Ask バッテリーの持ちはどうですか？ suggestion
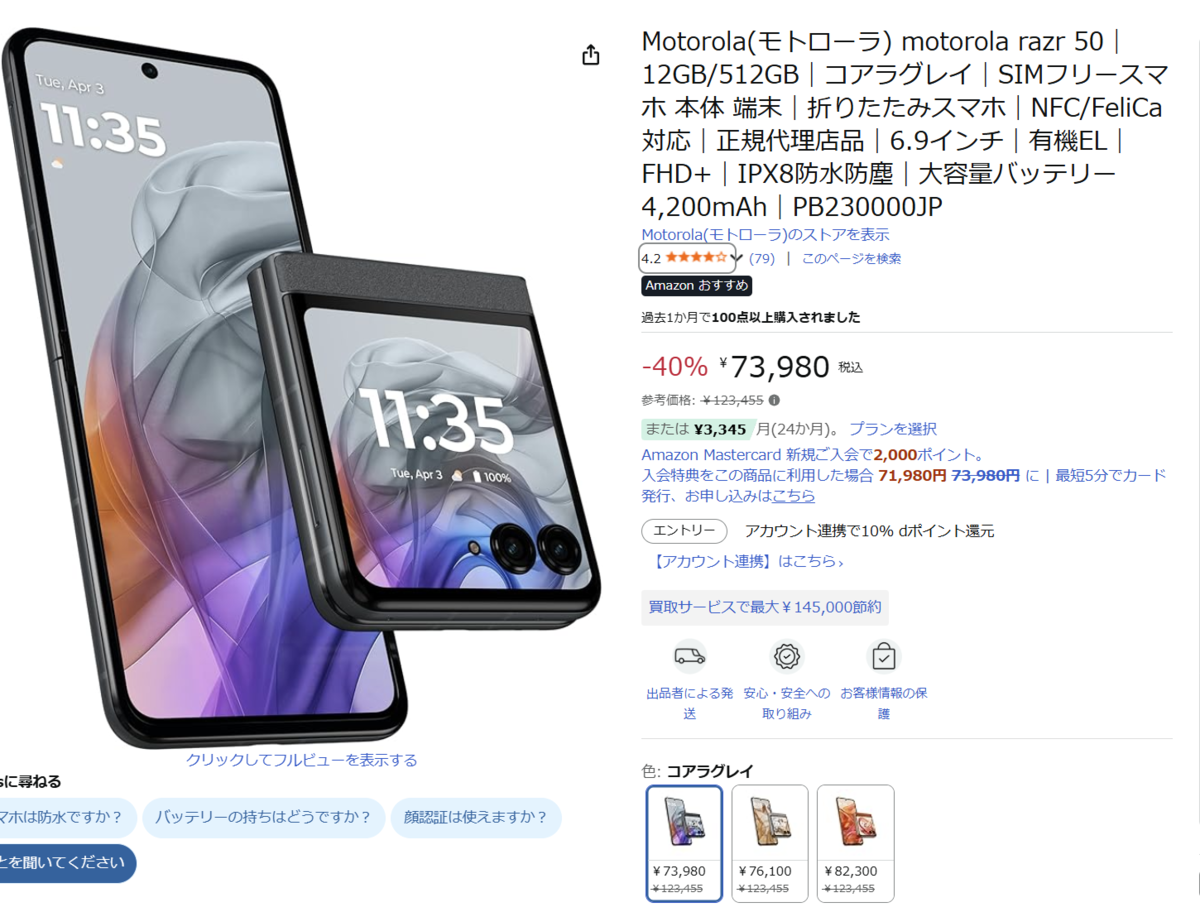 click(264, 817)
